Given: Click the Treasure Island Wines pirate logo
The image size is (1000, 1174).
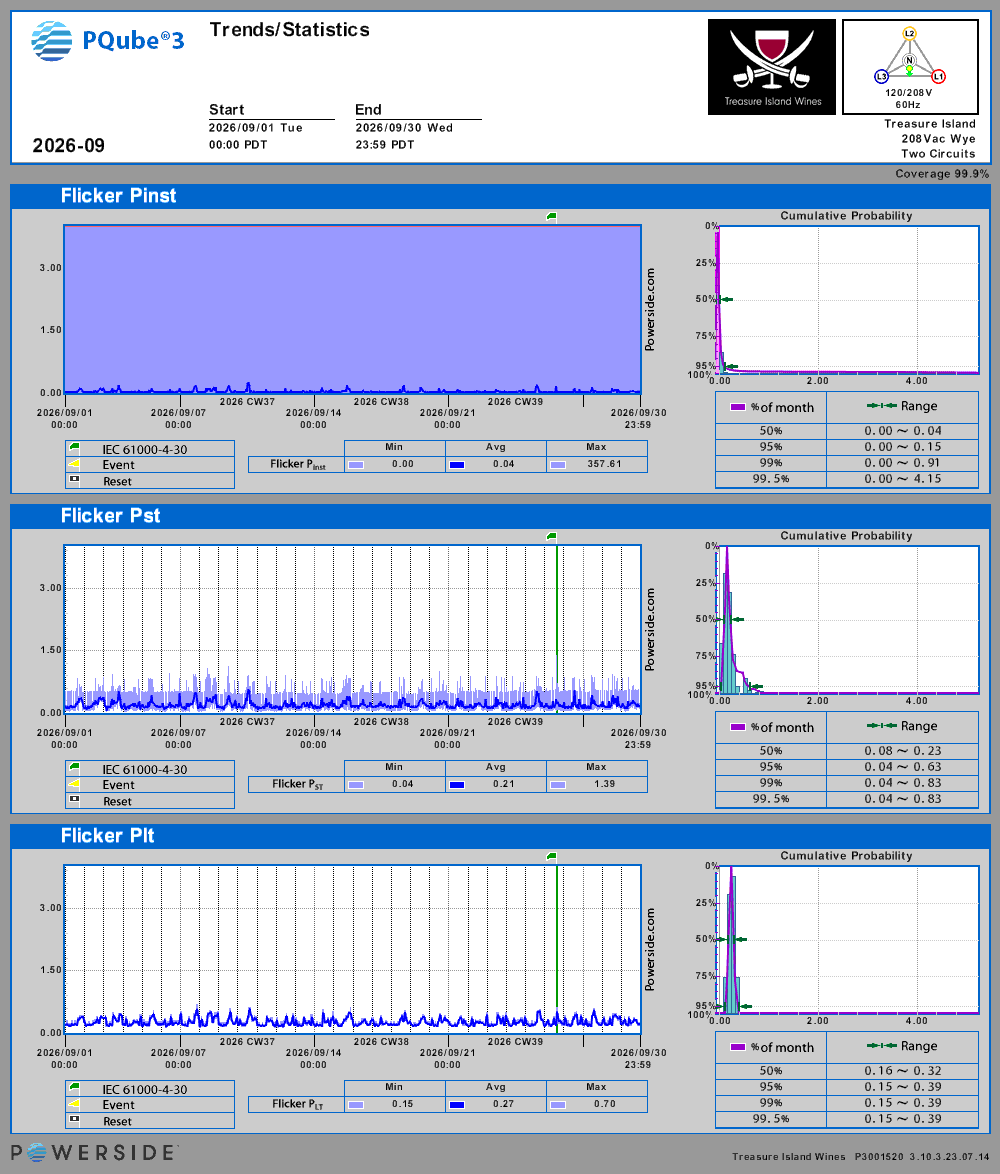Looking at the screenshot, I should click(772, 67).
